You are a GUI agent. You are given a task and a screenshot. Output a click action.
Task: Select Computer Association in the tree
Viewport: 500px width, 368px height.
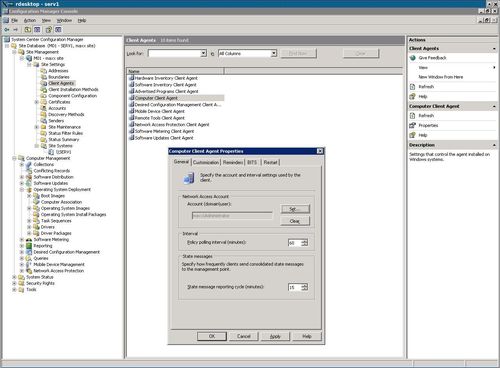pos(61,202)
